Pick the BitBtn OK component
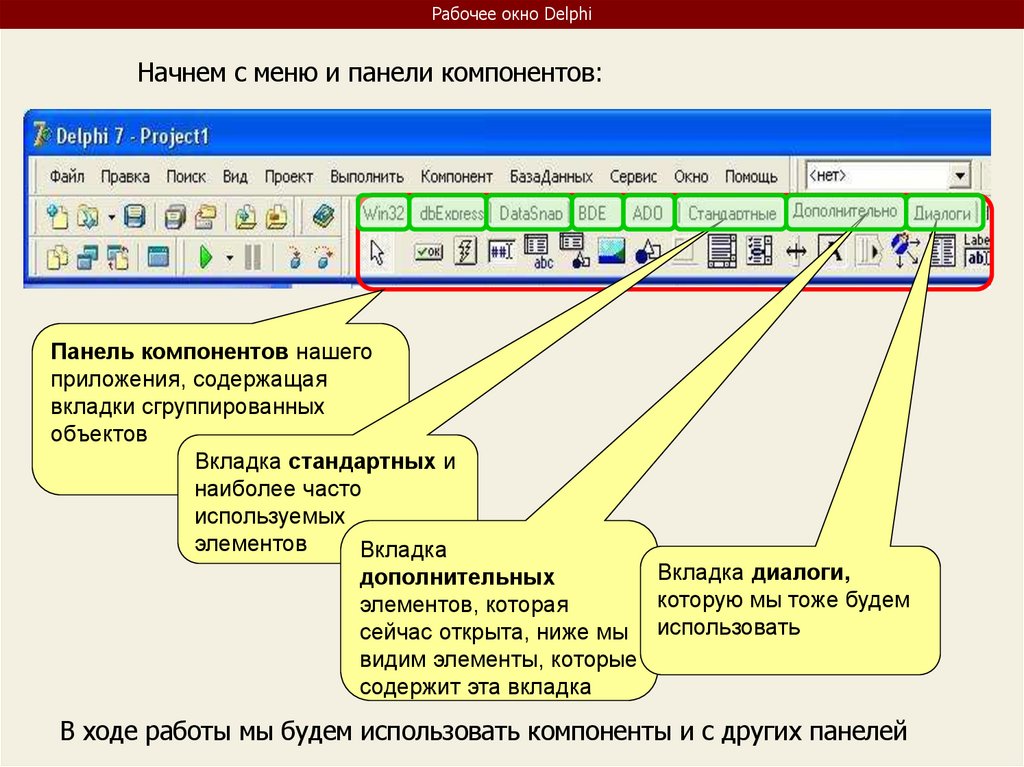 point(428,252)
